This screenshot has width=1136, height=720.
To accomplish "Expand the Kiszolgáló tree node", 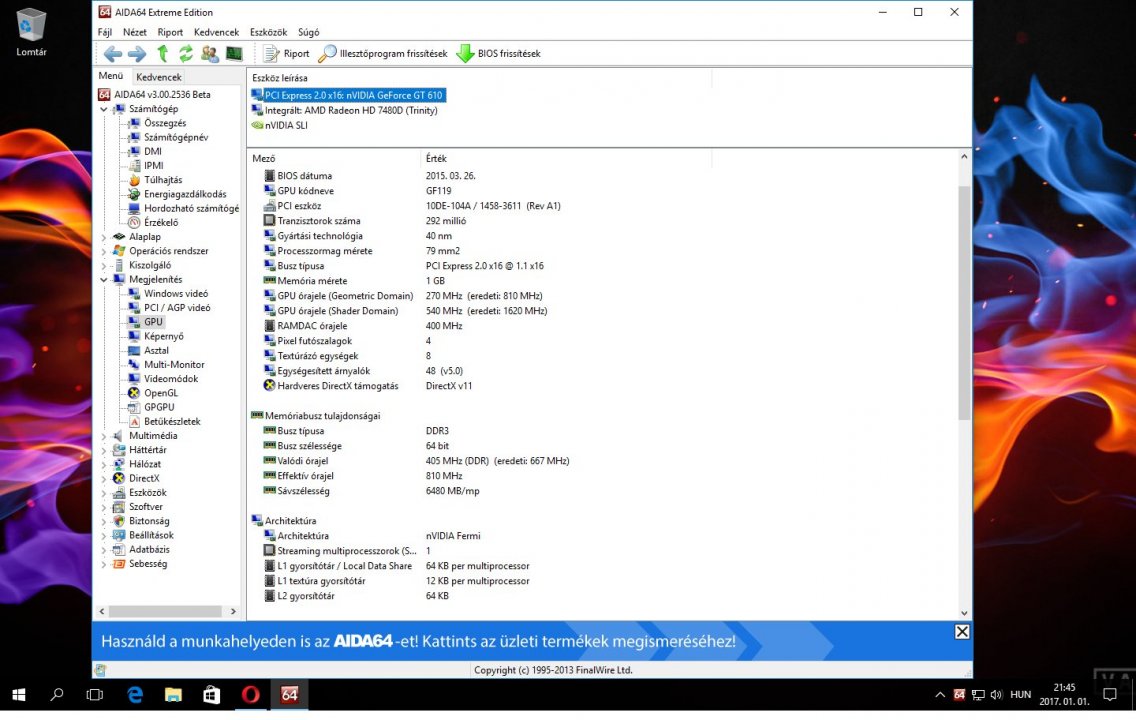I will click(x=104, y=266).
